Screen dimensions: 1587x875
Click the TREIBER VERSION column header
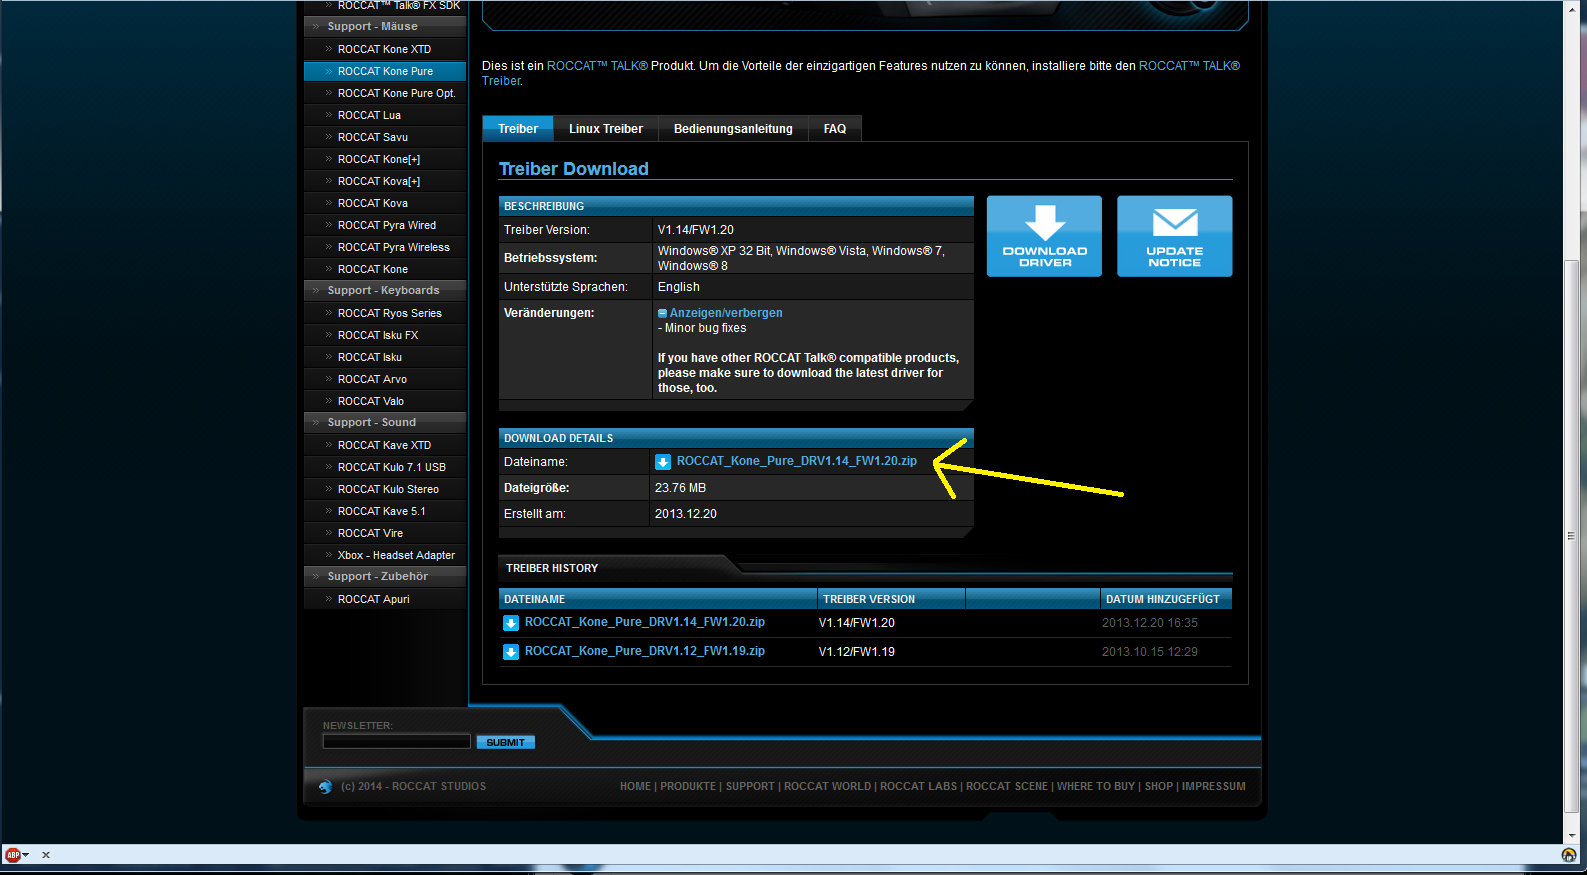[892, 599]
